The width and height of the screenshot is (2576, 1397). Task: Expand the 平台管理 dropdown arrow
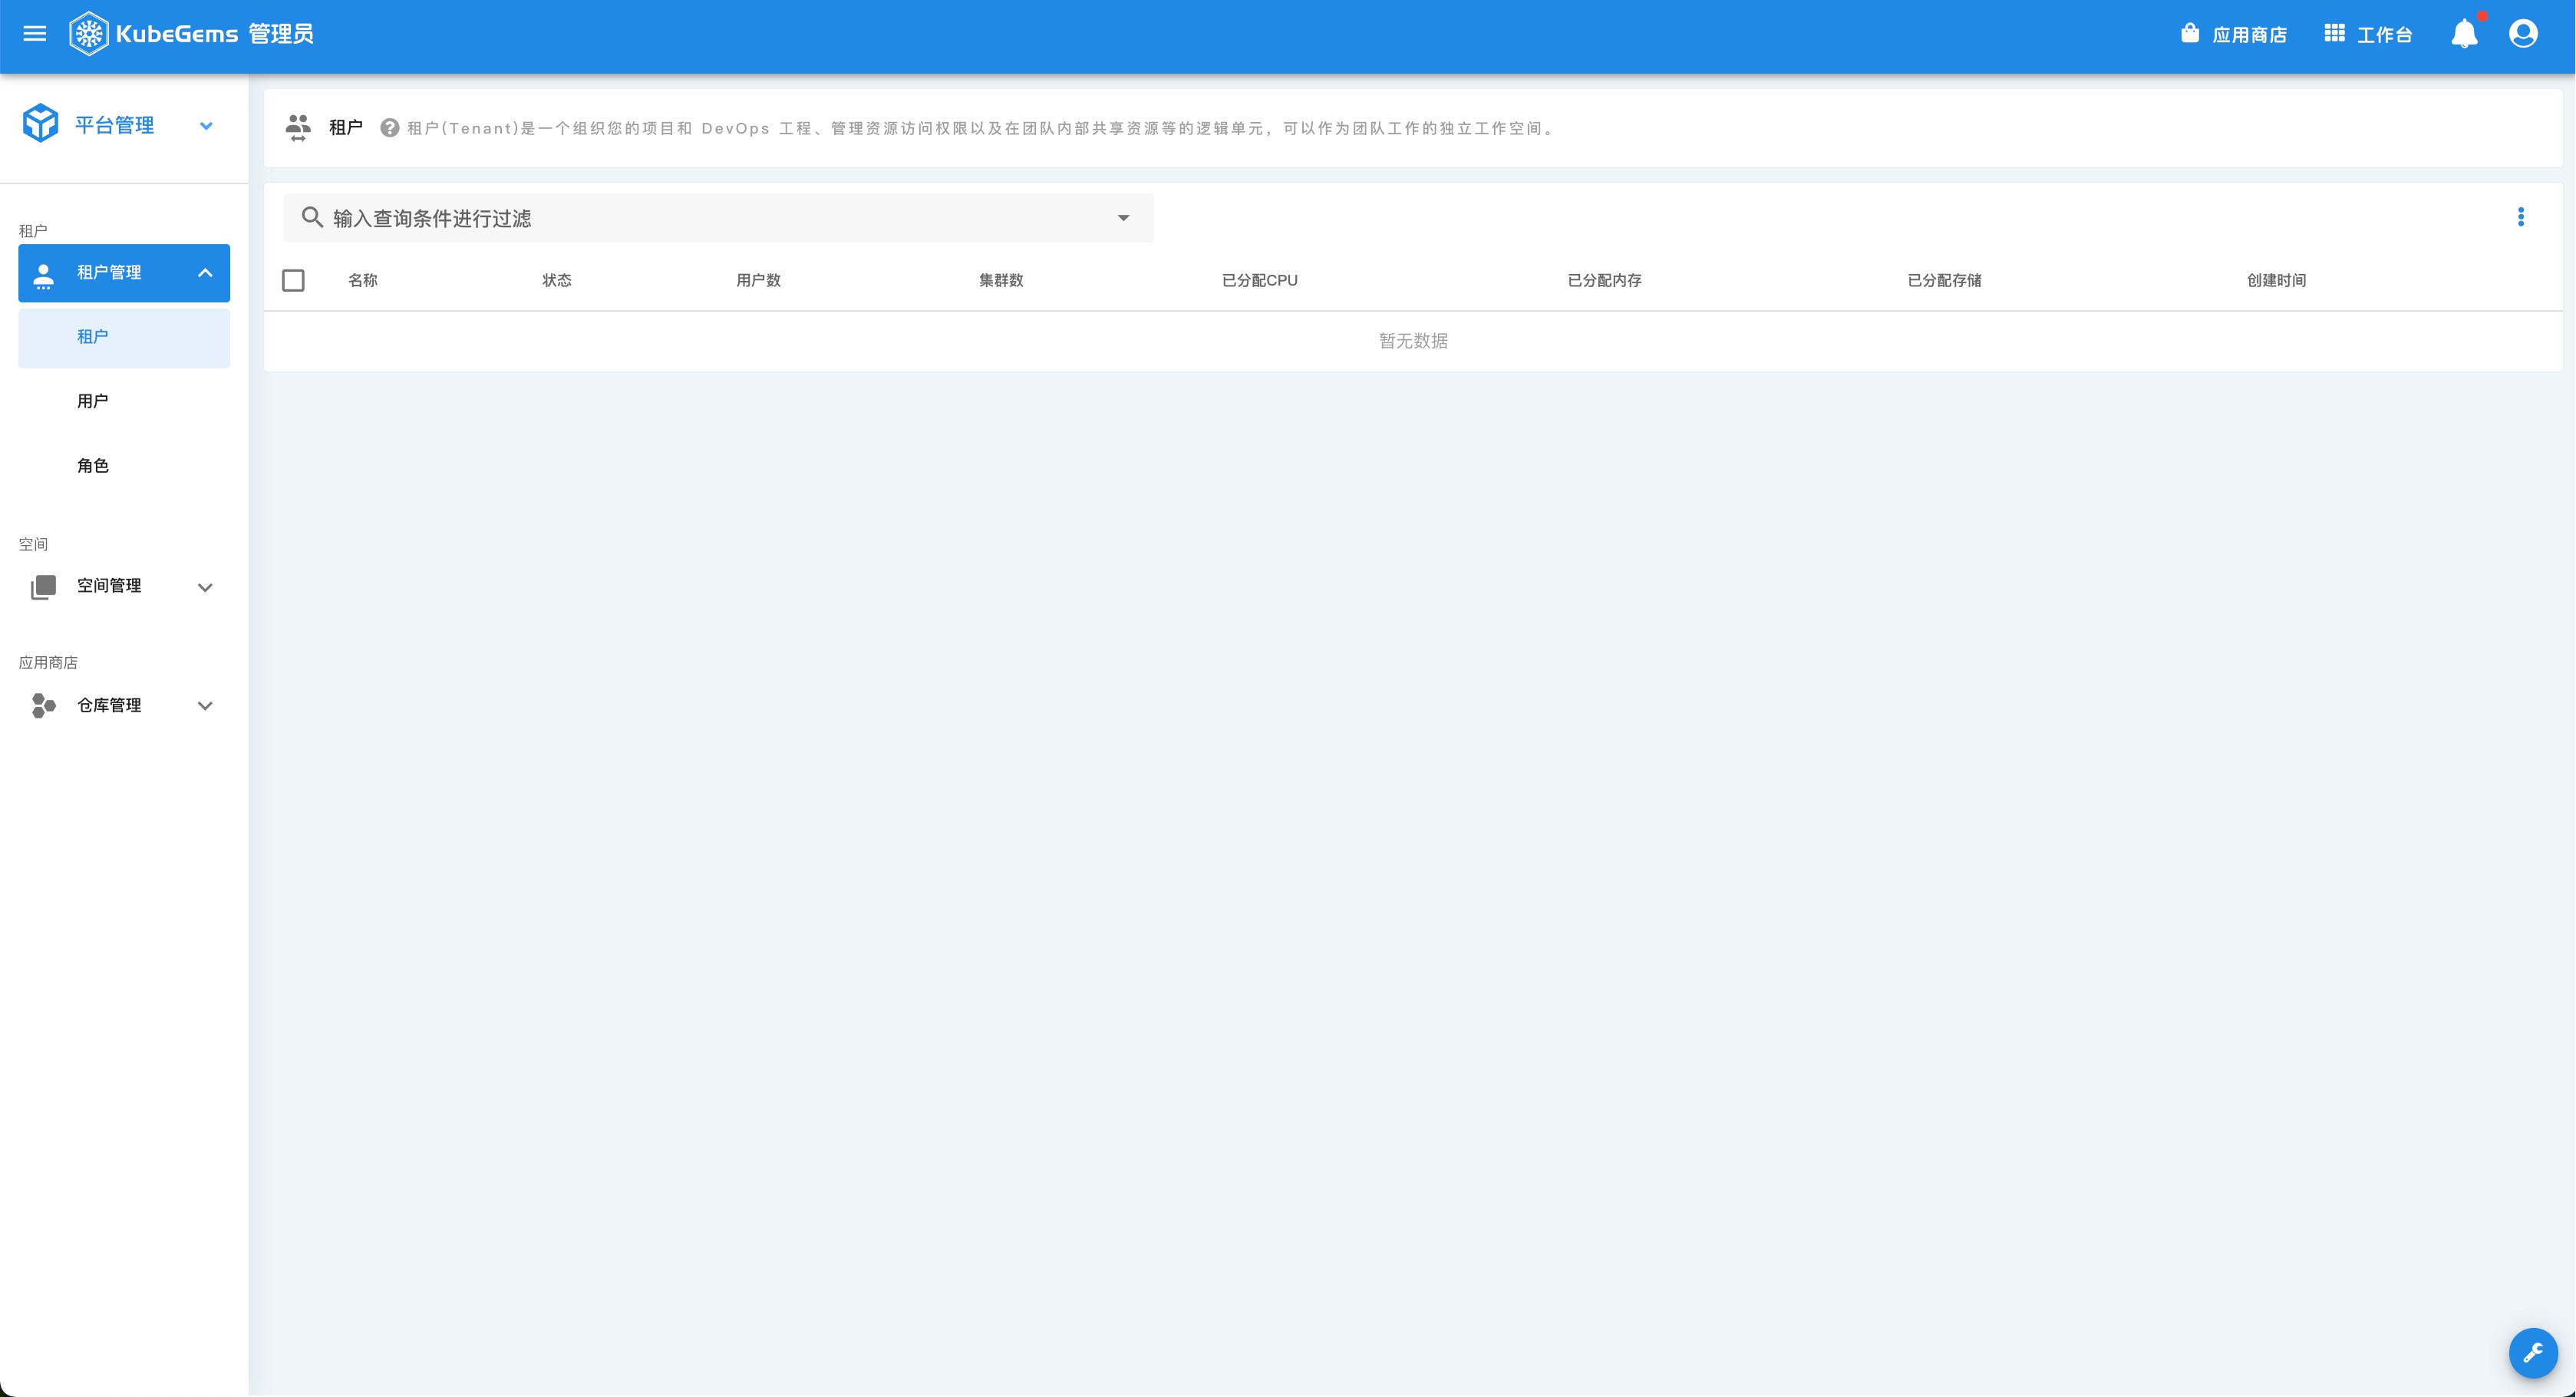point(206,126)
